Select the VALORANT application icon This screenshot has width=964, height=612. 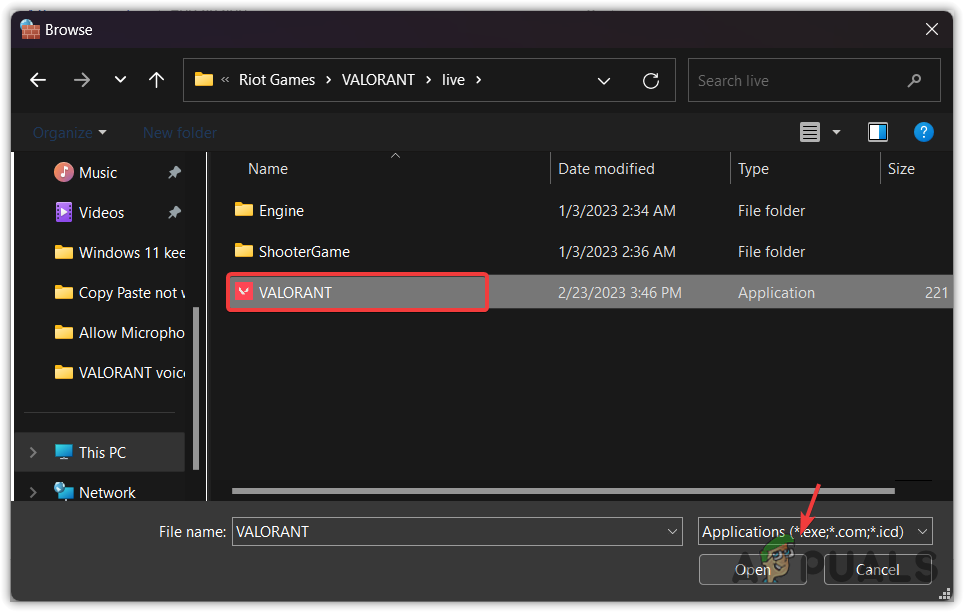[x=244, y=290]
